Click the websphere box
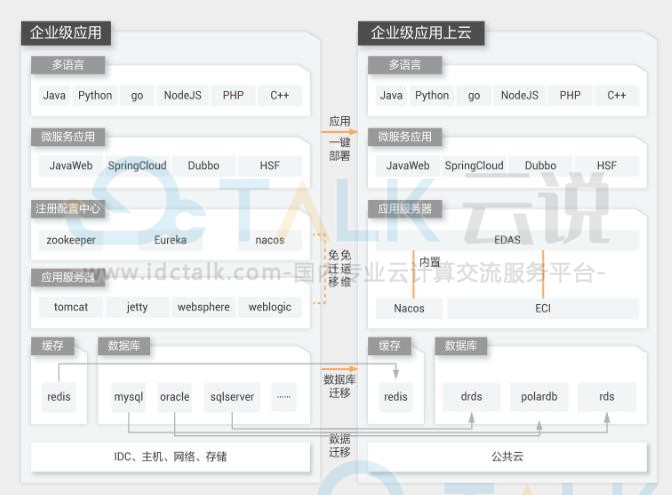Image resolution: width=672 pixels, height=495 pixels. coord(204,307)
